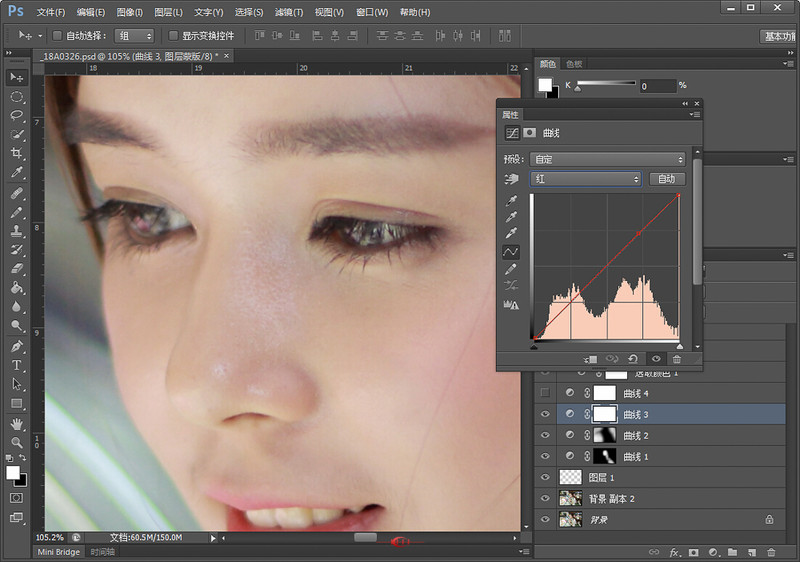Show the hidden 曲线 4 layer
The height and width of the screenshot is (562, 800).
click(x=545, y=393)
